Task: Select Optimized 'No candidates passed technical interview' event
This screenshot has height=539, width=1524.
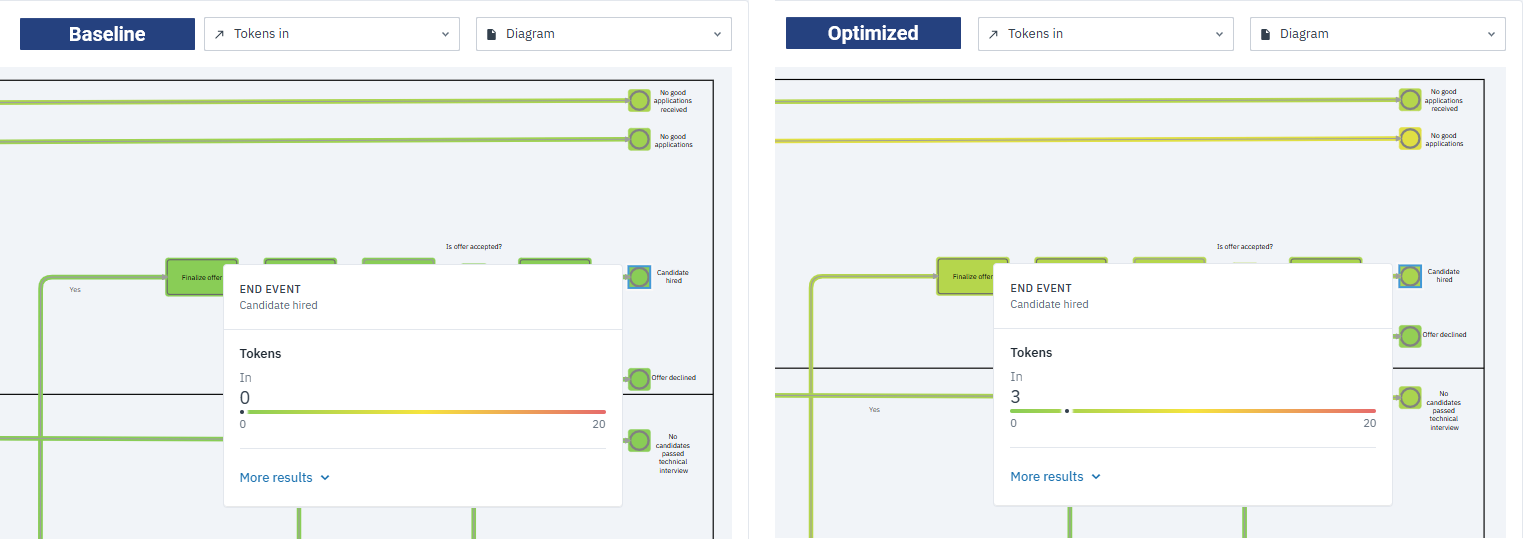Action: pos(1410,397)
